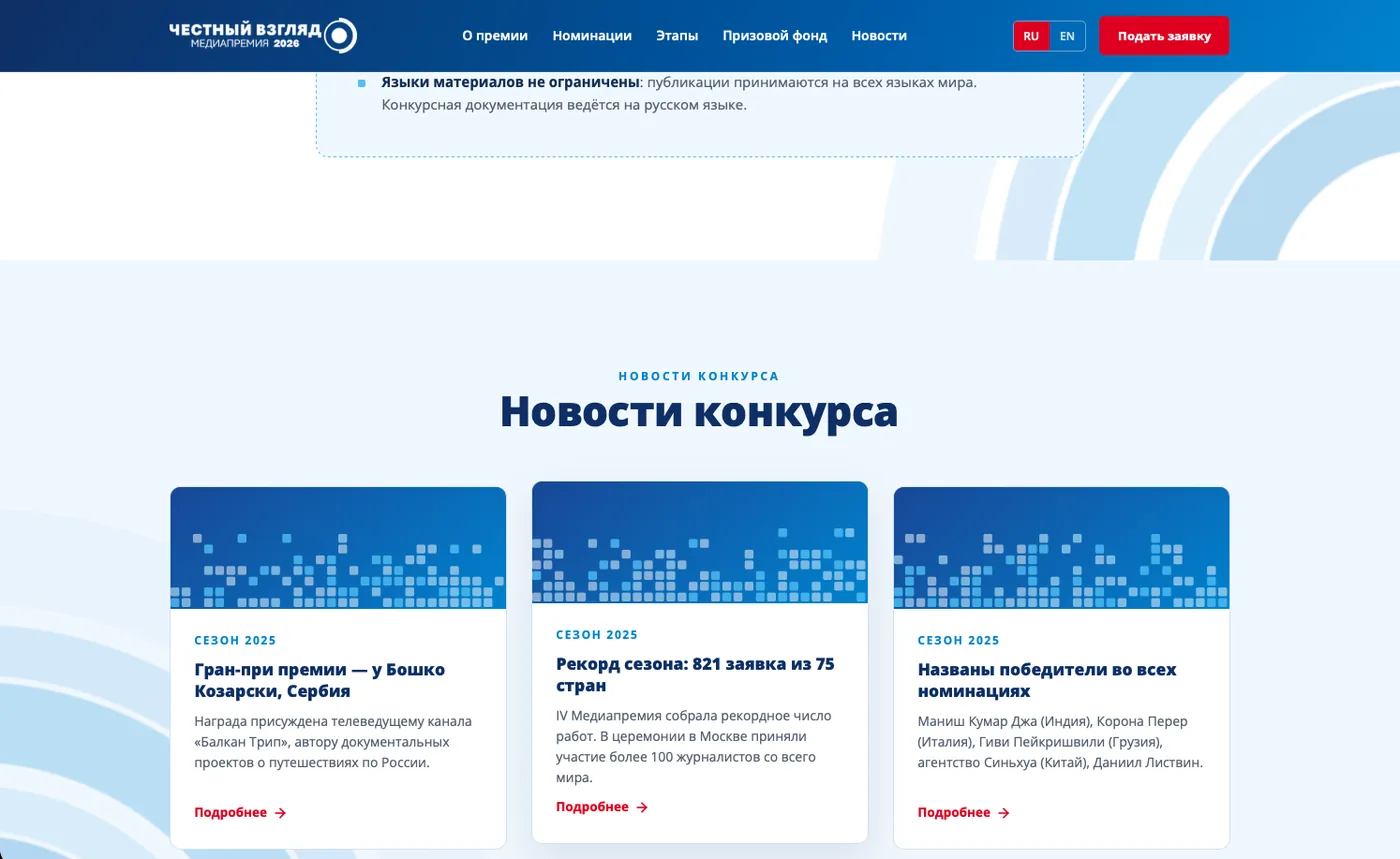This screenshot has height=859, width=1400.
Task: Click description mentioning «Балкан Трип» channel
Action: coord(333,742)
